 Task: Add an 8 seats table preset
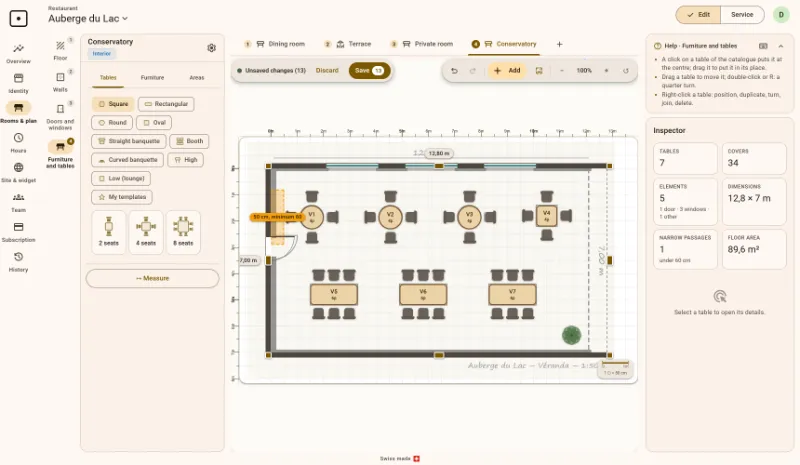[183, 232]
